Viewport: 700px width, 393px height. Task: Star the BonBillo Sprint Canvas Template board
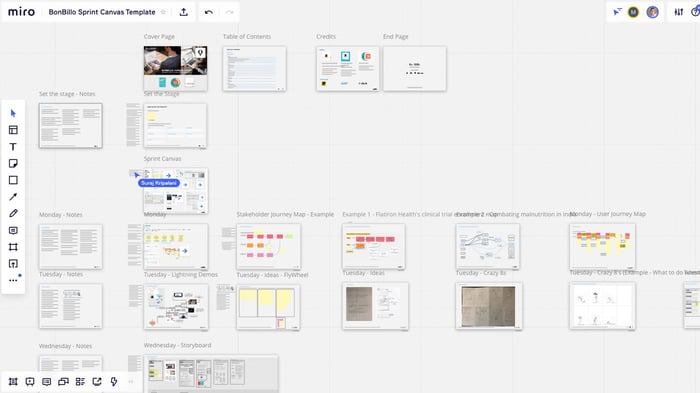[x=163, y=12]
